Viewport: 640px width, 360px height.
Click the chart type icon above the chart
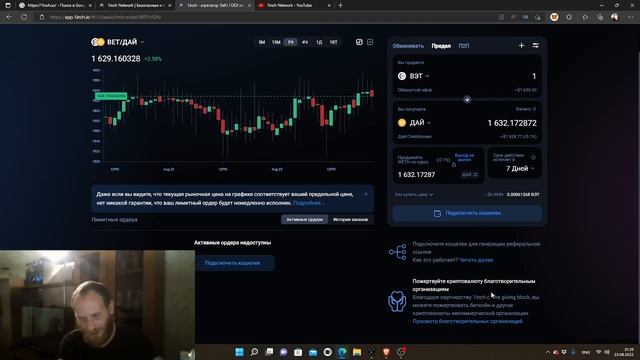pos(359,42)
